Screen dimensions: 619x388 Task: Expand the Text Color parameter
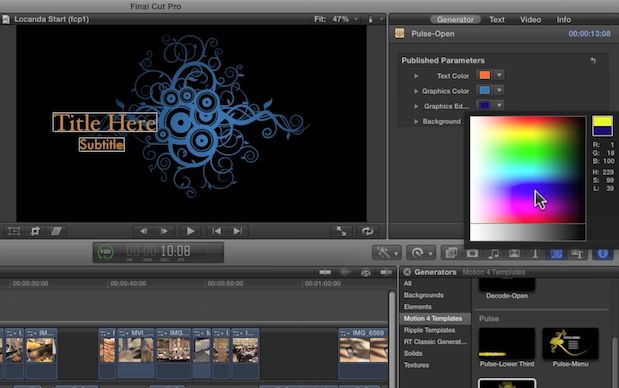tap(416, 76)
